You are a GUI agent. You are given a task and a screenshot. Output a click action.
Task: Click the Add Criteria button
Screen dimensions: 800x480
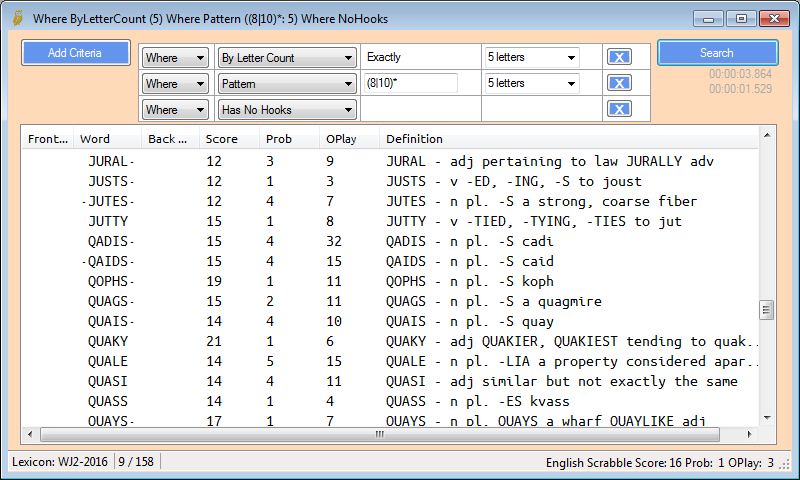coord(76,53)
